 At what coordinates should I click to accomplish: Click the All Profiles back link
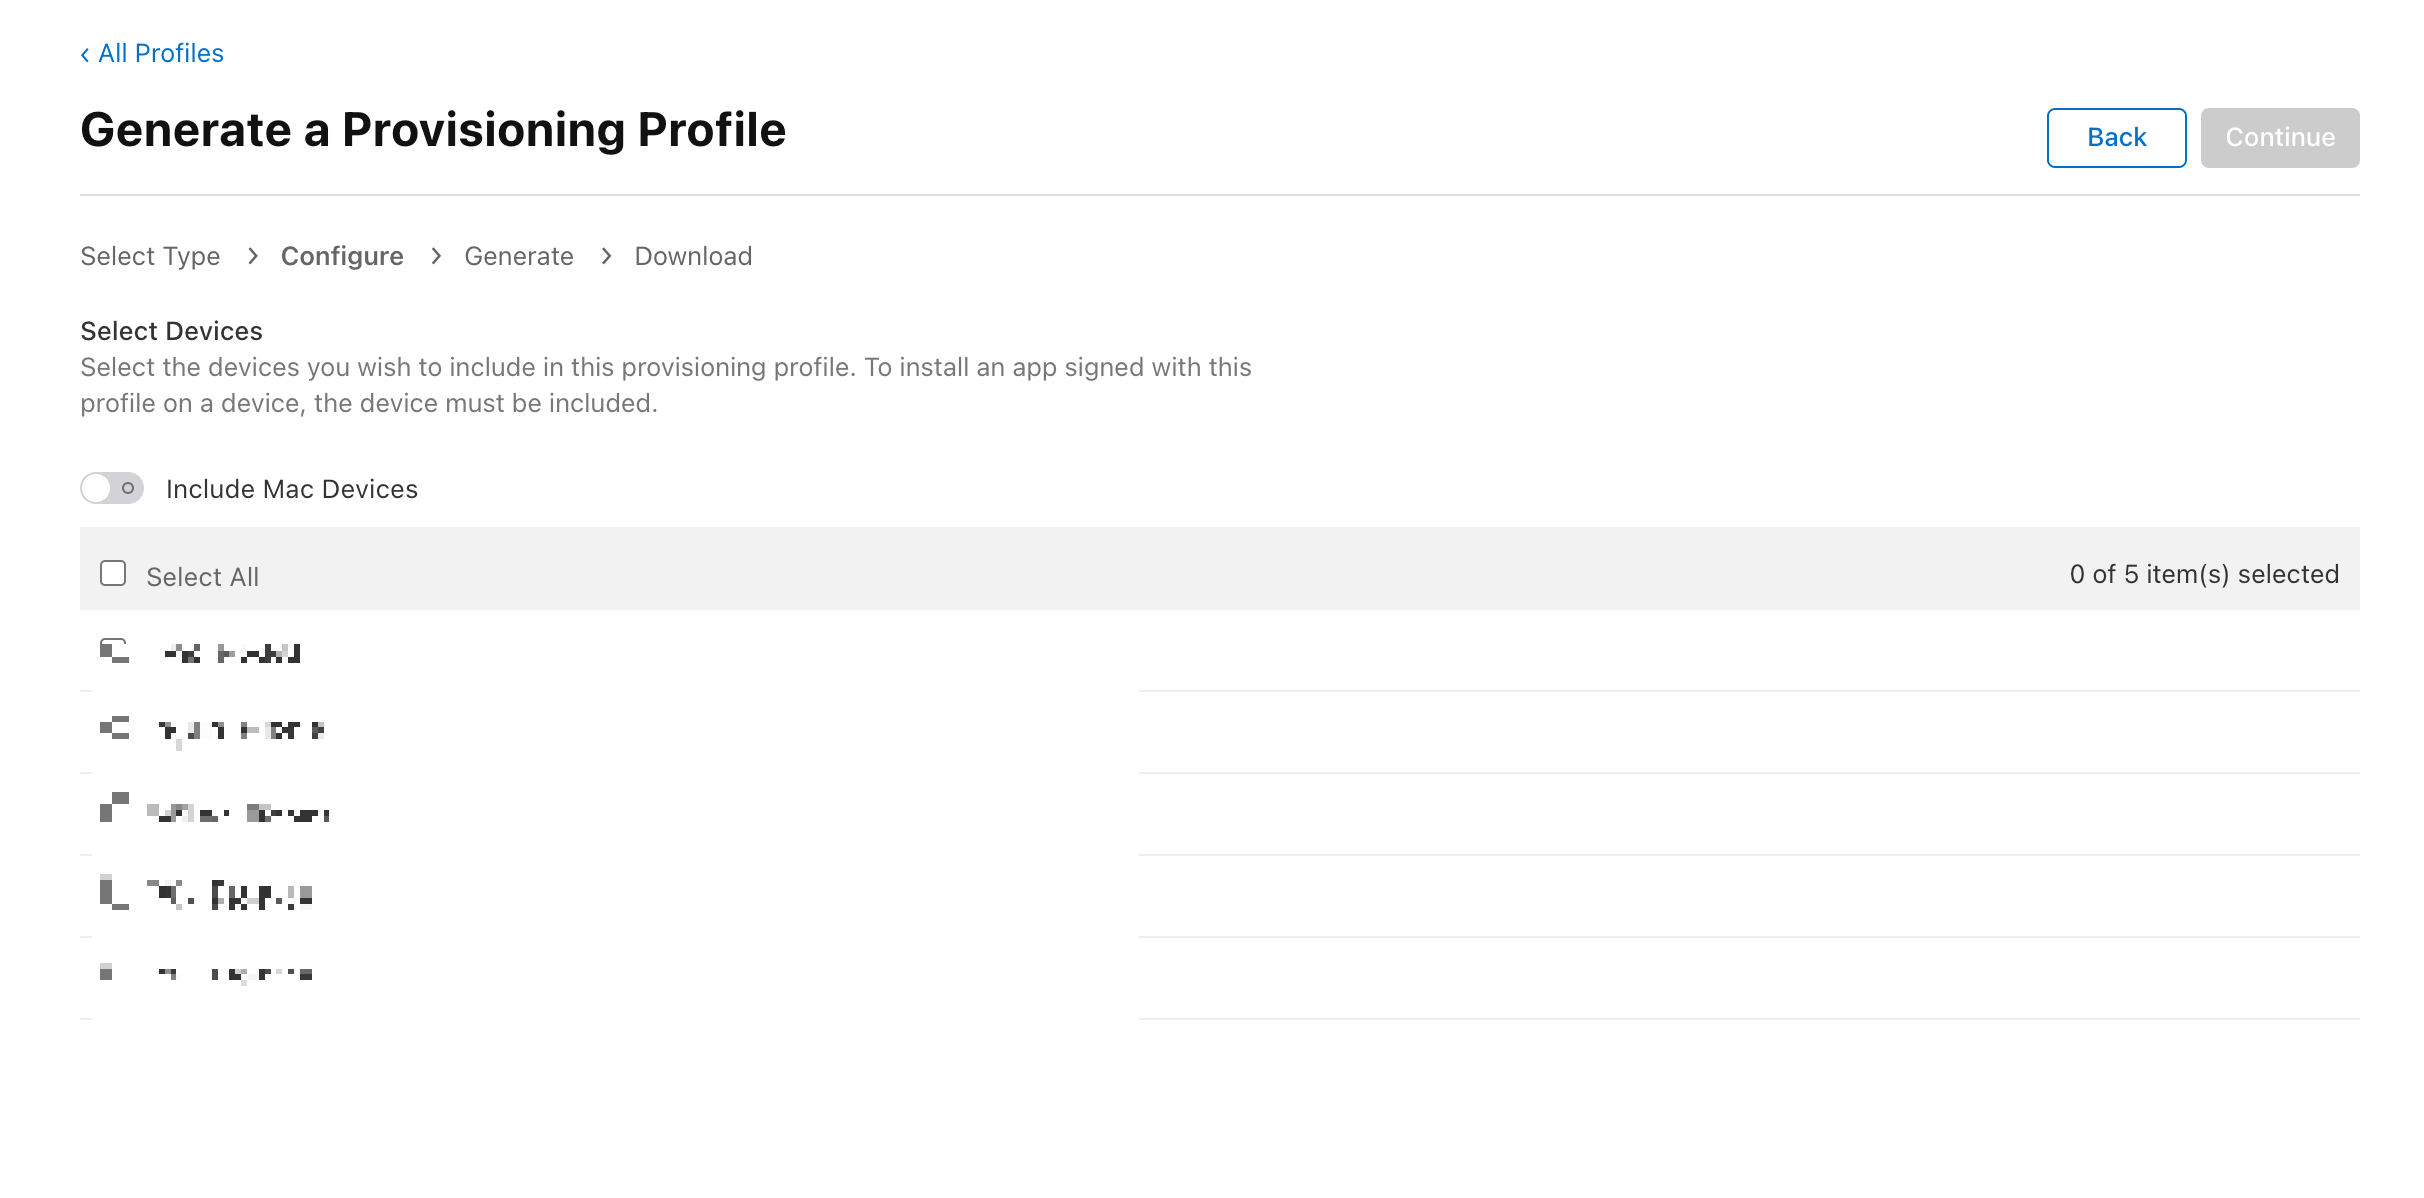(160, 54)
